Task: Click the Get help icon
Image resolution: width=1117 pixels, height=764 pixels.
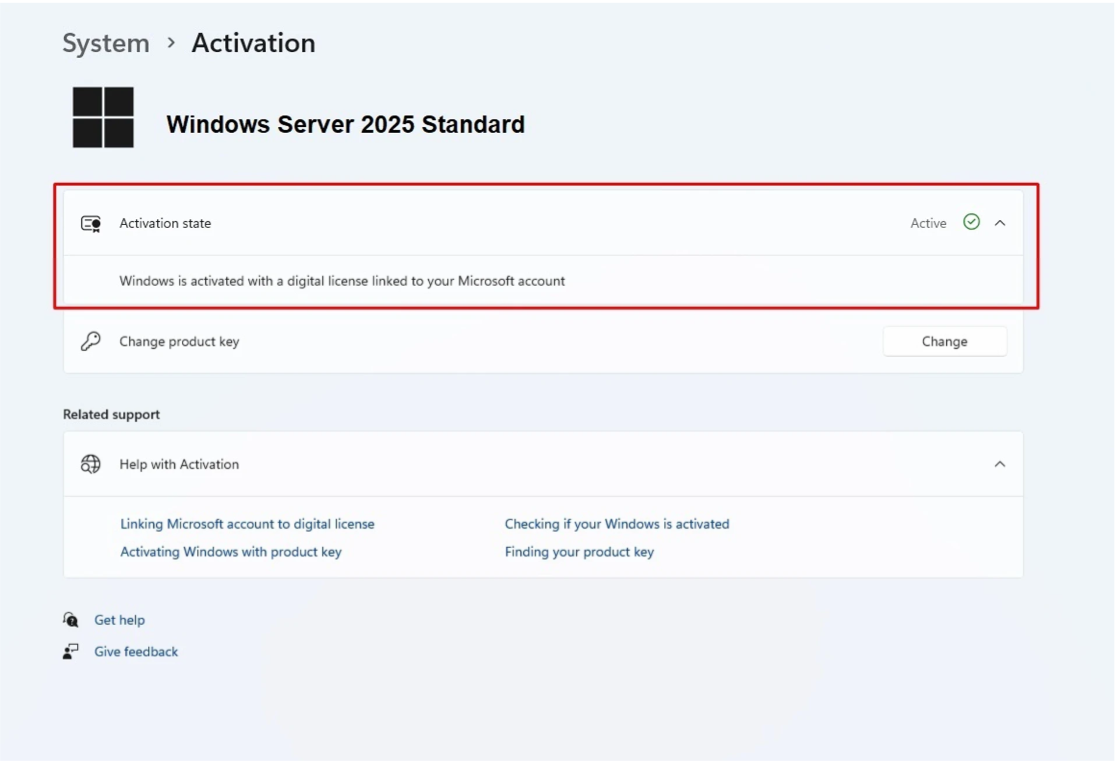Action: tap(71, 619)
